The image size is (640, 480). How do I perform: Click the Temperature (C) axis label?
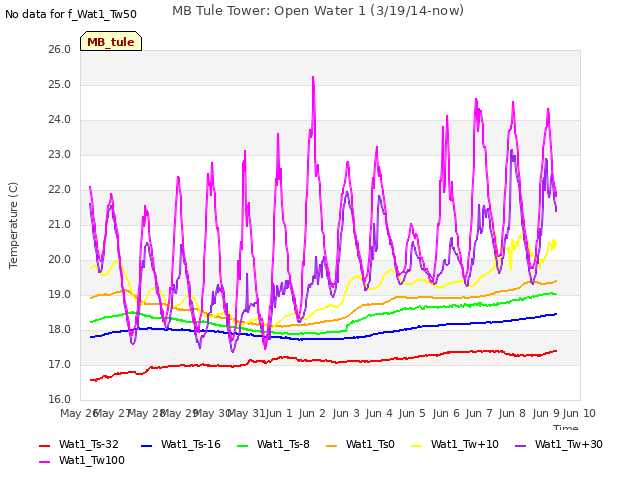click(x=13, y=225)
